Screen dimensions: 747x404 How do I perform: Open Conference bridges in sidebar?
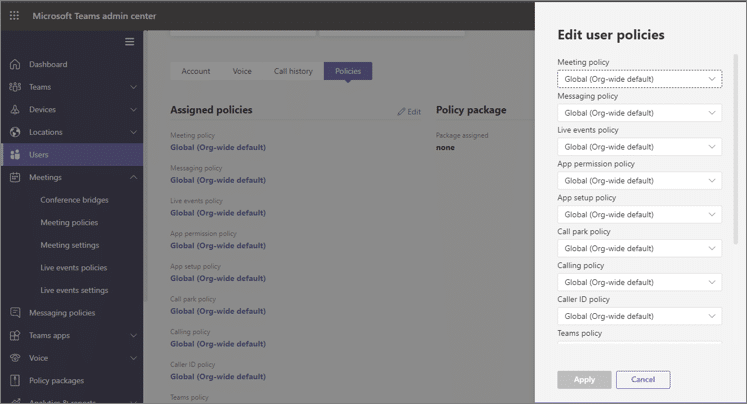(x=74, y=200)
